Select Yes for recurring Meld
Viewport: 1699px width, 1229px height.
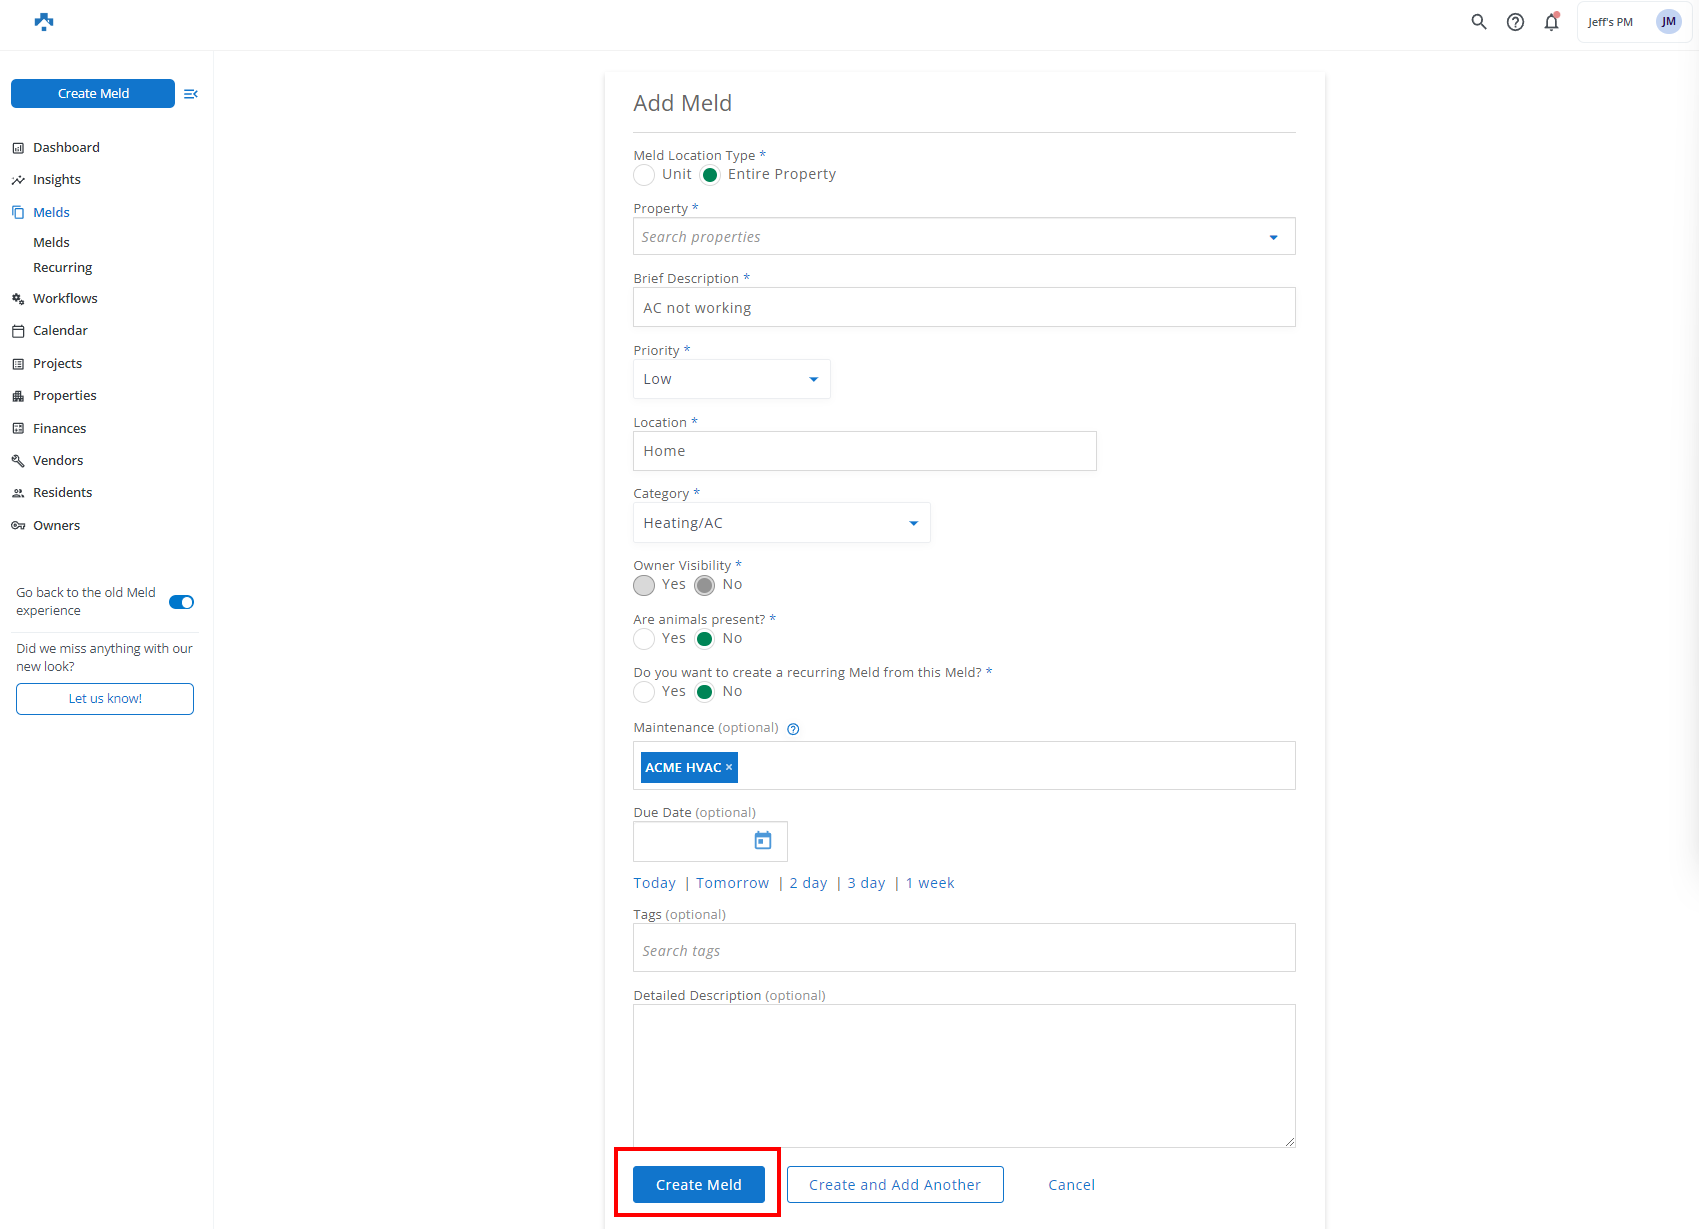tap(645, 692)
